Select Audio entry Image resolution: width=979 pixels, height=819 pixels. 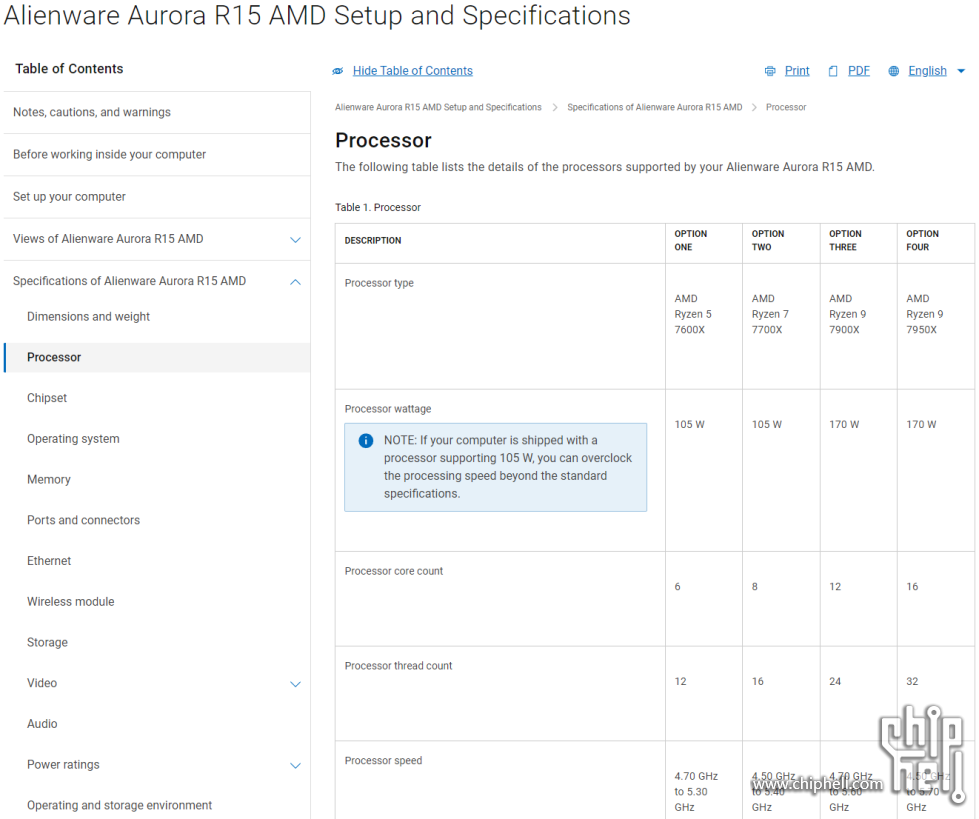42,723
